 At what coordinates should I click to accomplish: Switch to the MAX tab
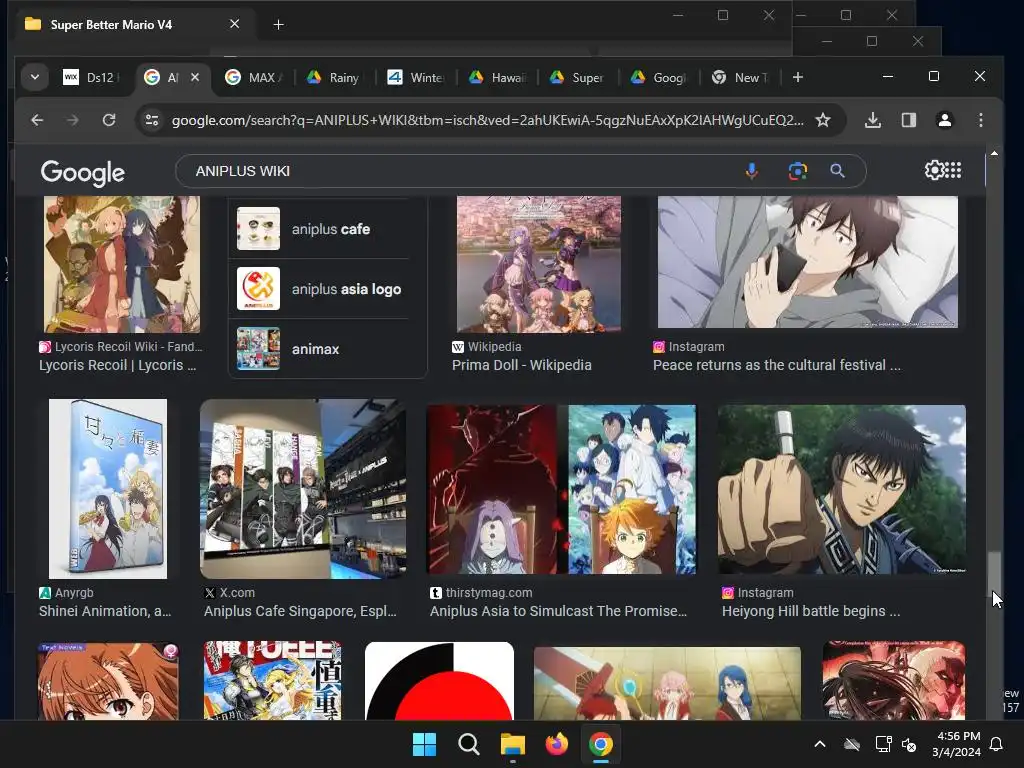[x=254, y=77]
